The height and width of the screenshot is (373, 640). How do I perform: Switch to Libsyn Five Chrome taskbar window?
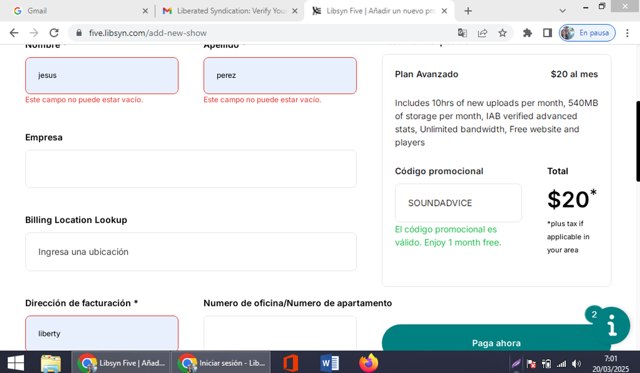tap(122, 362)
